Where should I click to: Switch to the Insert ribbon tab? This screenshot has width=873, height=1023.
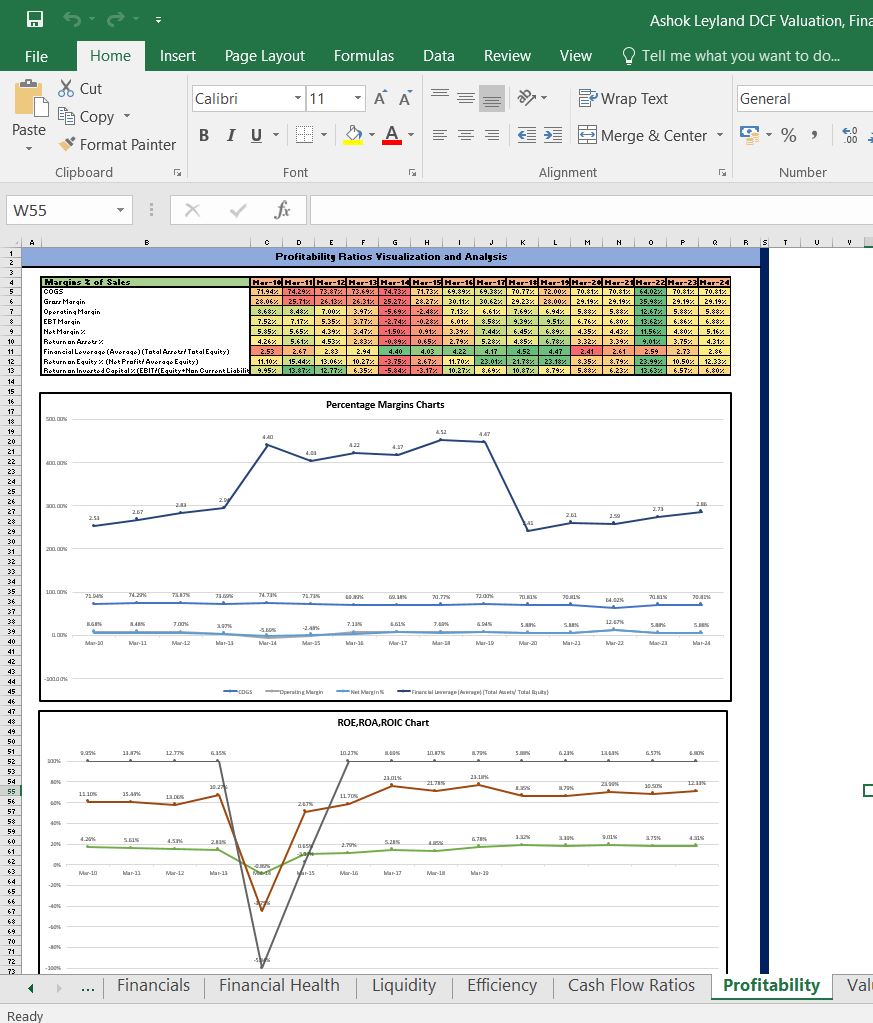coord(177,56)
